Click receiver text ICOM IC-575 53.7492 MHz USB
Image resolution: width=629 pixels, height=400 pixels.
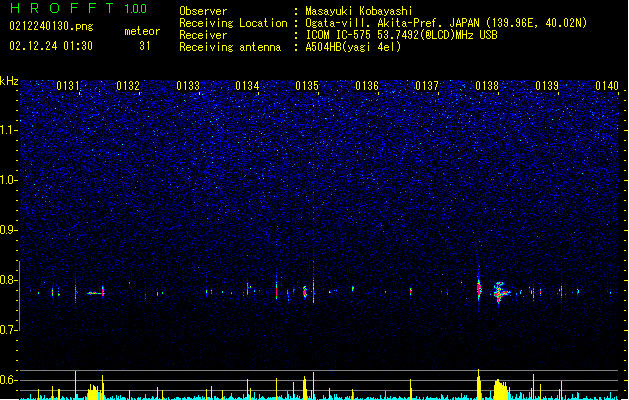click(401, 35)
